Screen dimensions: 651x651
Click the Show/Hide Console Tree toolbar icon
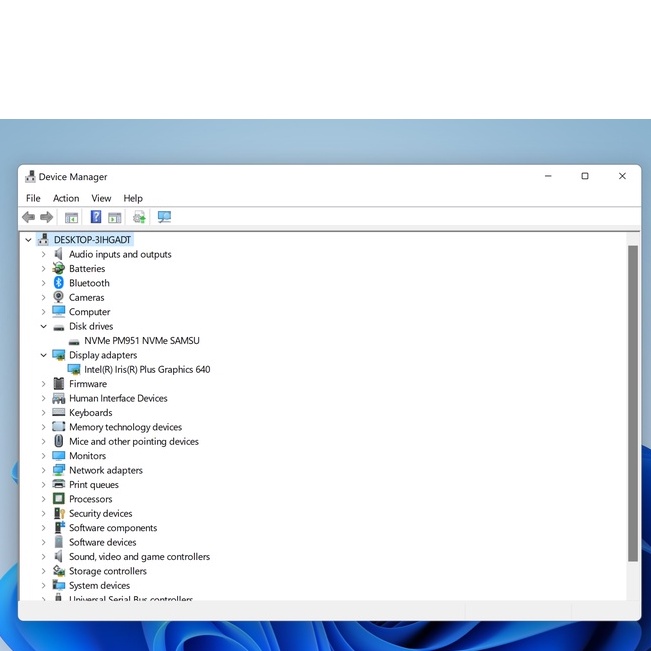tap(72, 217)
